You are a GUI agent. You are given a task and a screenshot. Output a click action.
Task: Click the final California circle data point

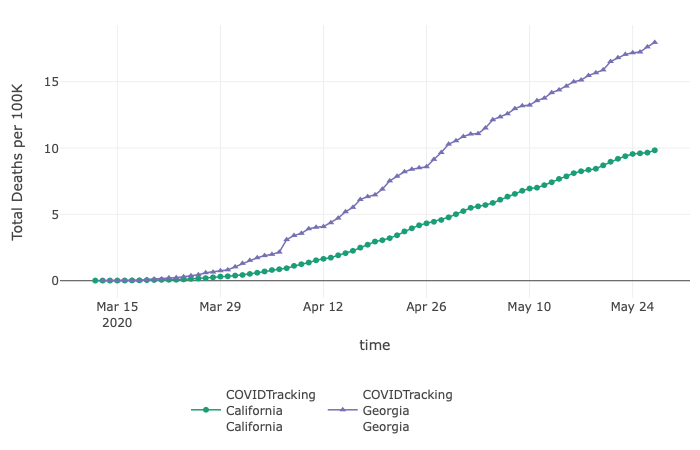pos(655,150)
